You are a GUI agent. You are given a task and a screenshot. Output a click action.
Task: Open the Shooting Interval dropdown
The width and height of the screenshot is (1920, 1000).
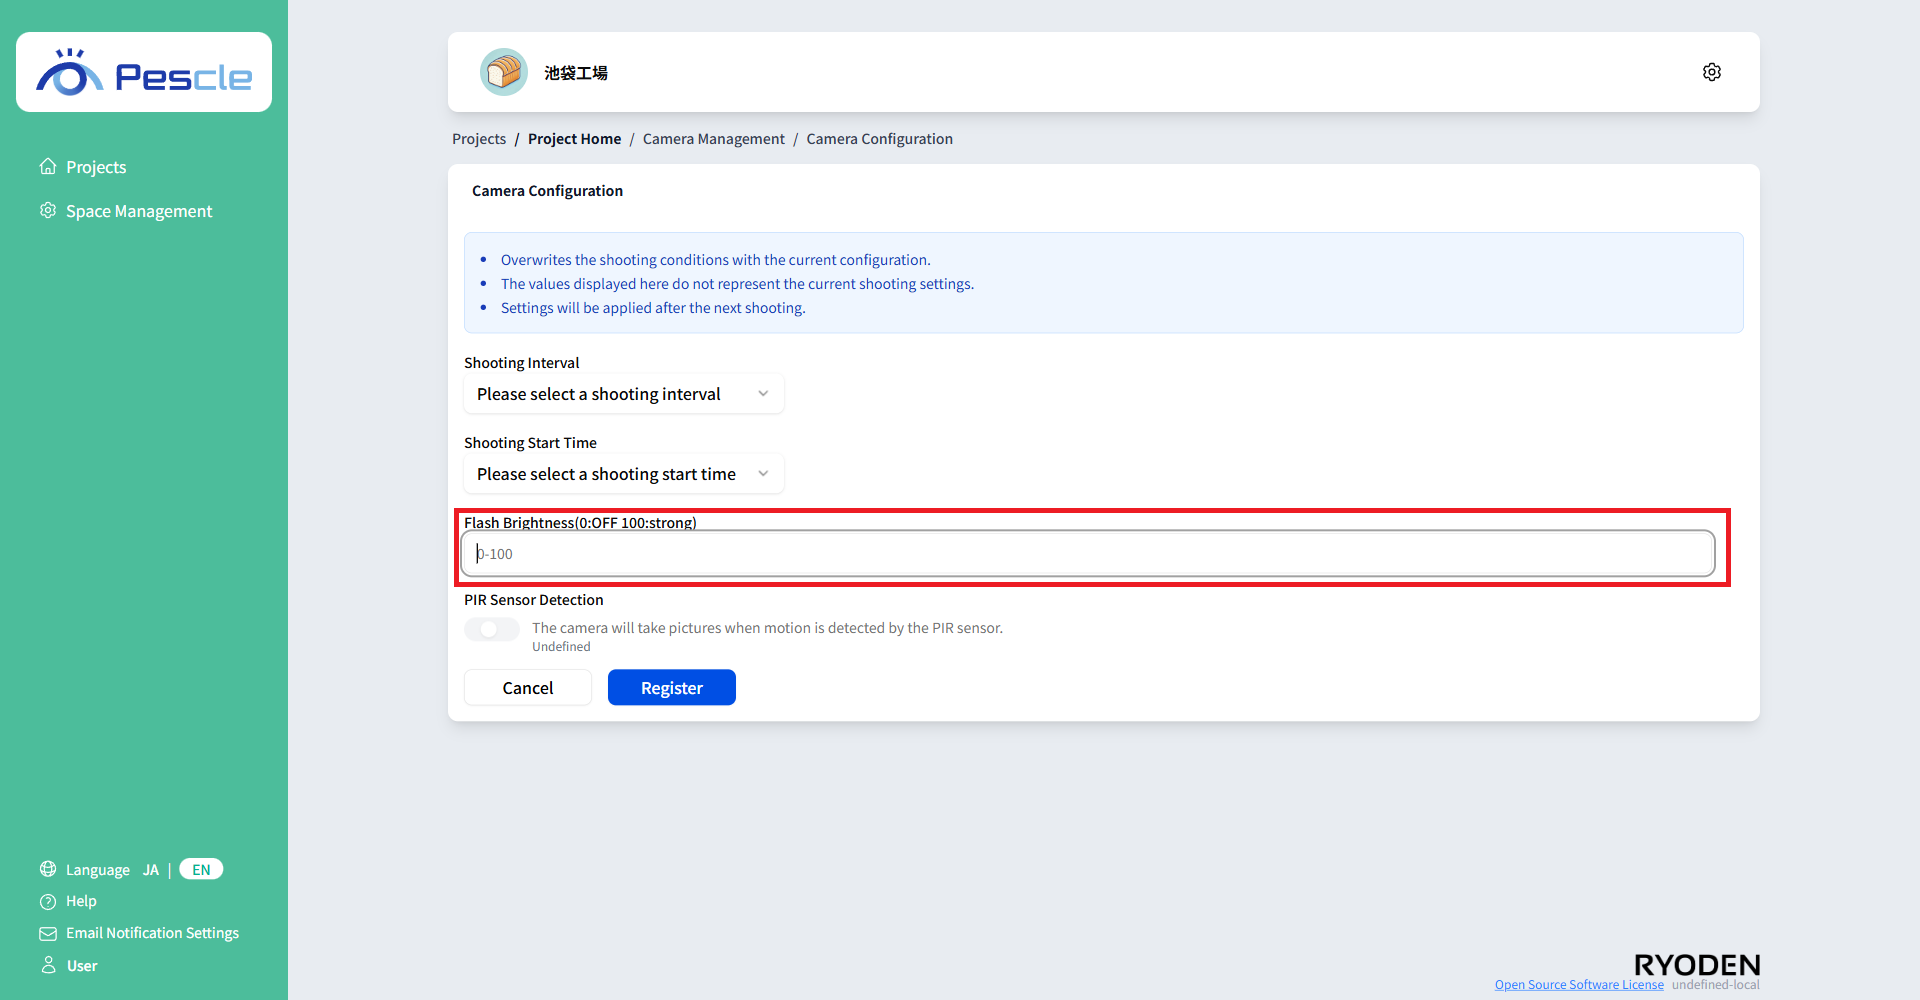point(623,394)
